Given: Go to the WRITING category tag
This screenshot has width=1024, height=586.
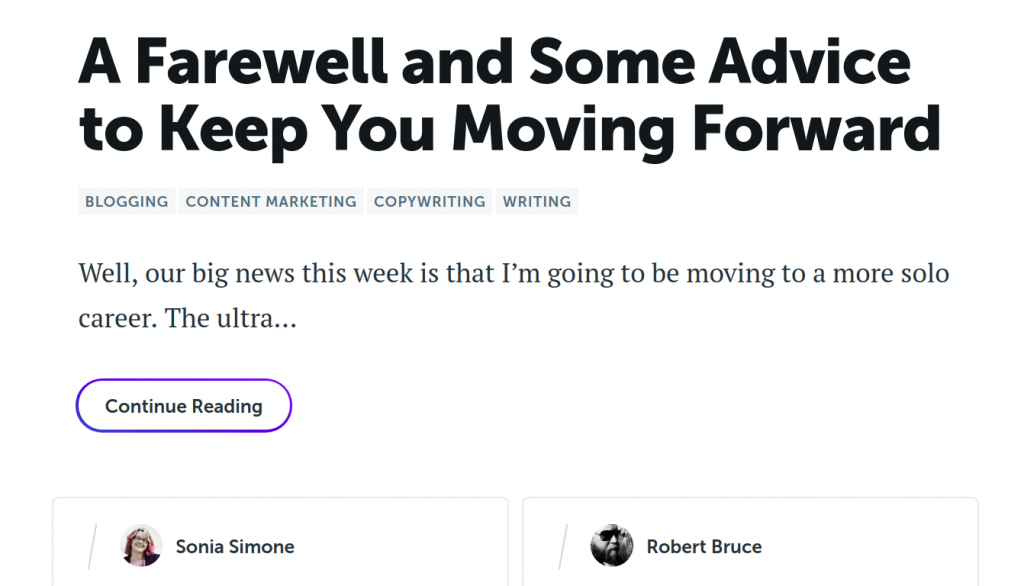Looking at the screenshot, I should [537, 201].
